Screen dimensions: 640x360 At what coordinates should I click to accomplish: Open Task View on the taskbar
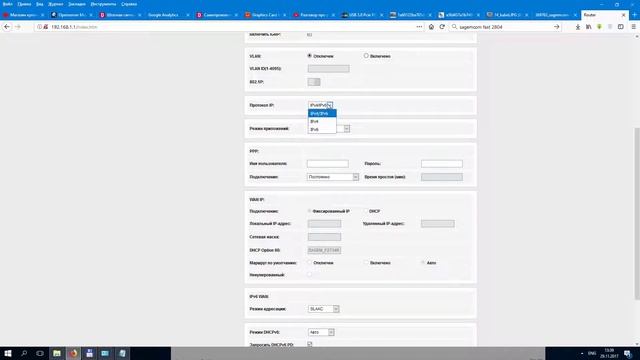coord(40,353)
